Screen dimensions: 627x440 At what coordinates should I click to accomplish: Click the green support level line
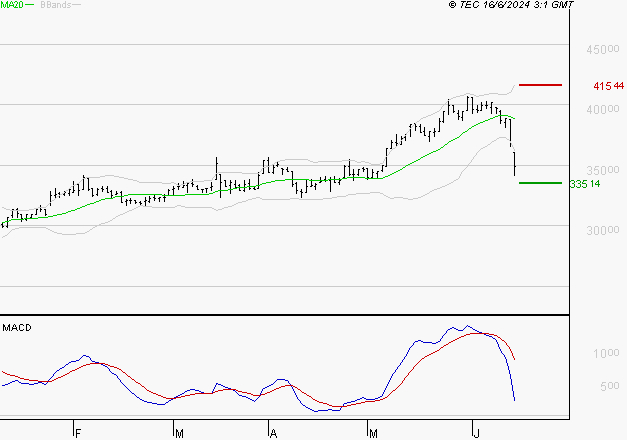pos(540,183)
